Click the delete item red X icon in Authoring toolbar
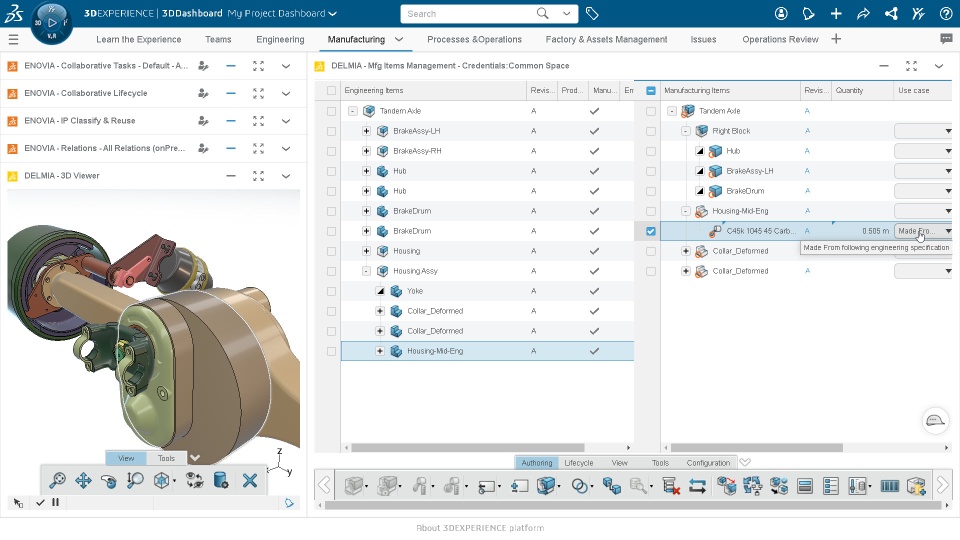The width and height of the screenshot is (960, 540). (x=671, y=486)
